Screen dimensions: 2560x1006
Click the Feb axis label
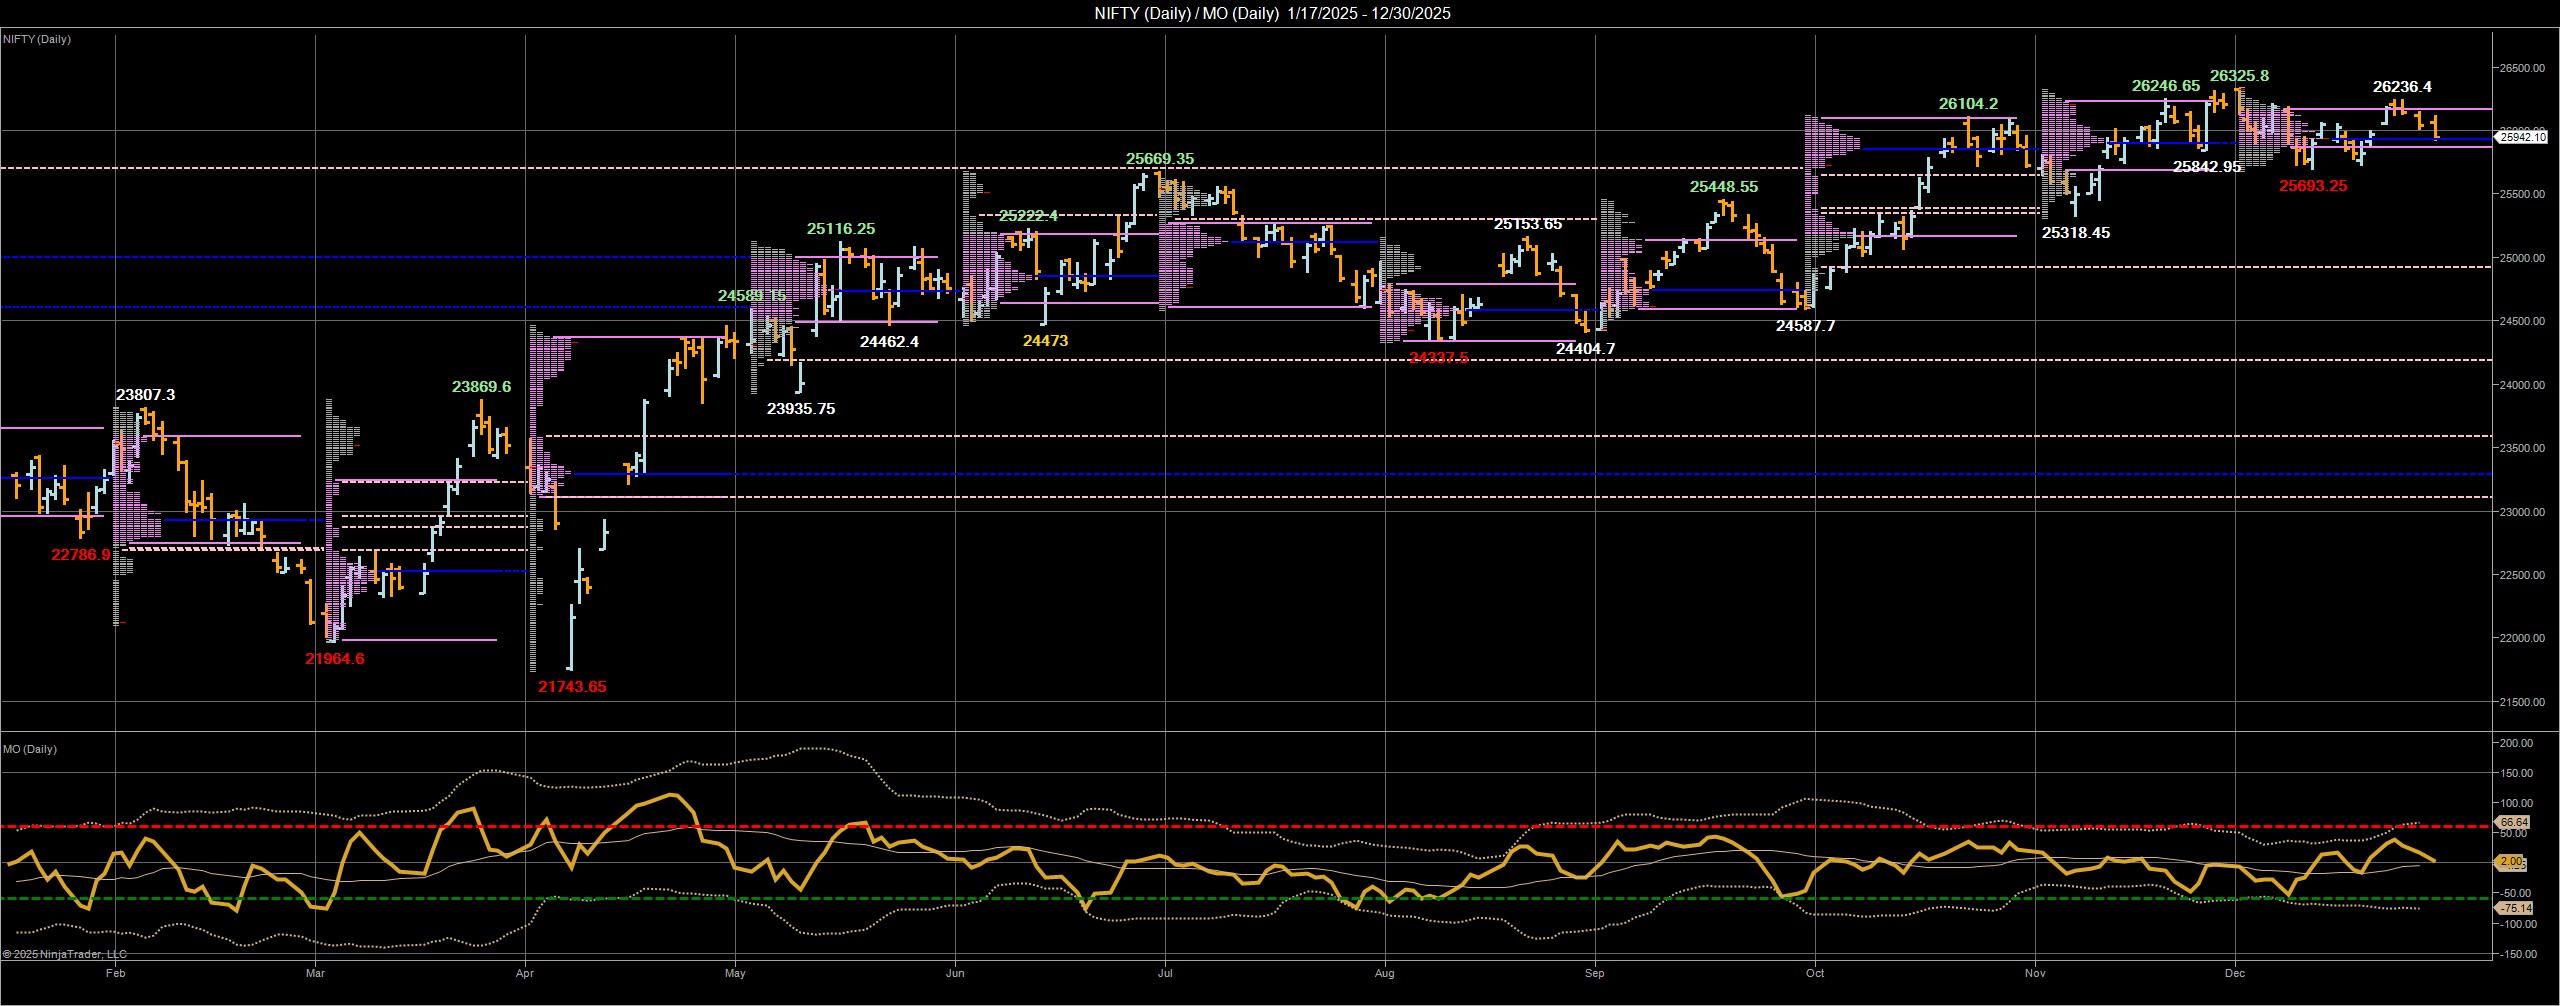115,971
